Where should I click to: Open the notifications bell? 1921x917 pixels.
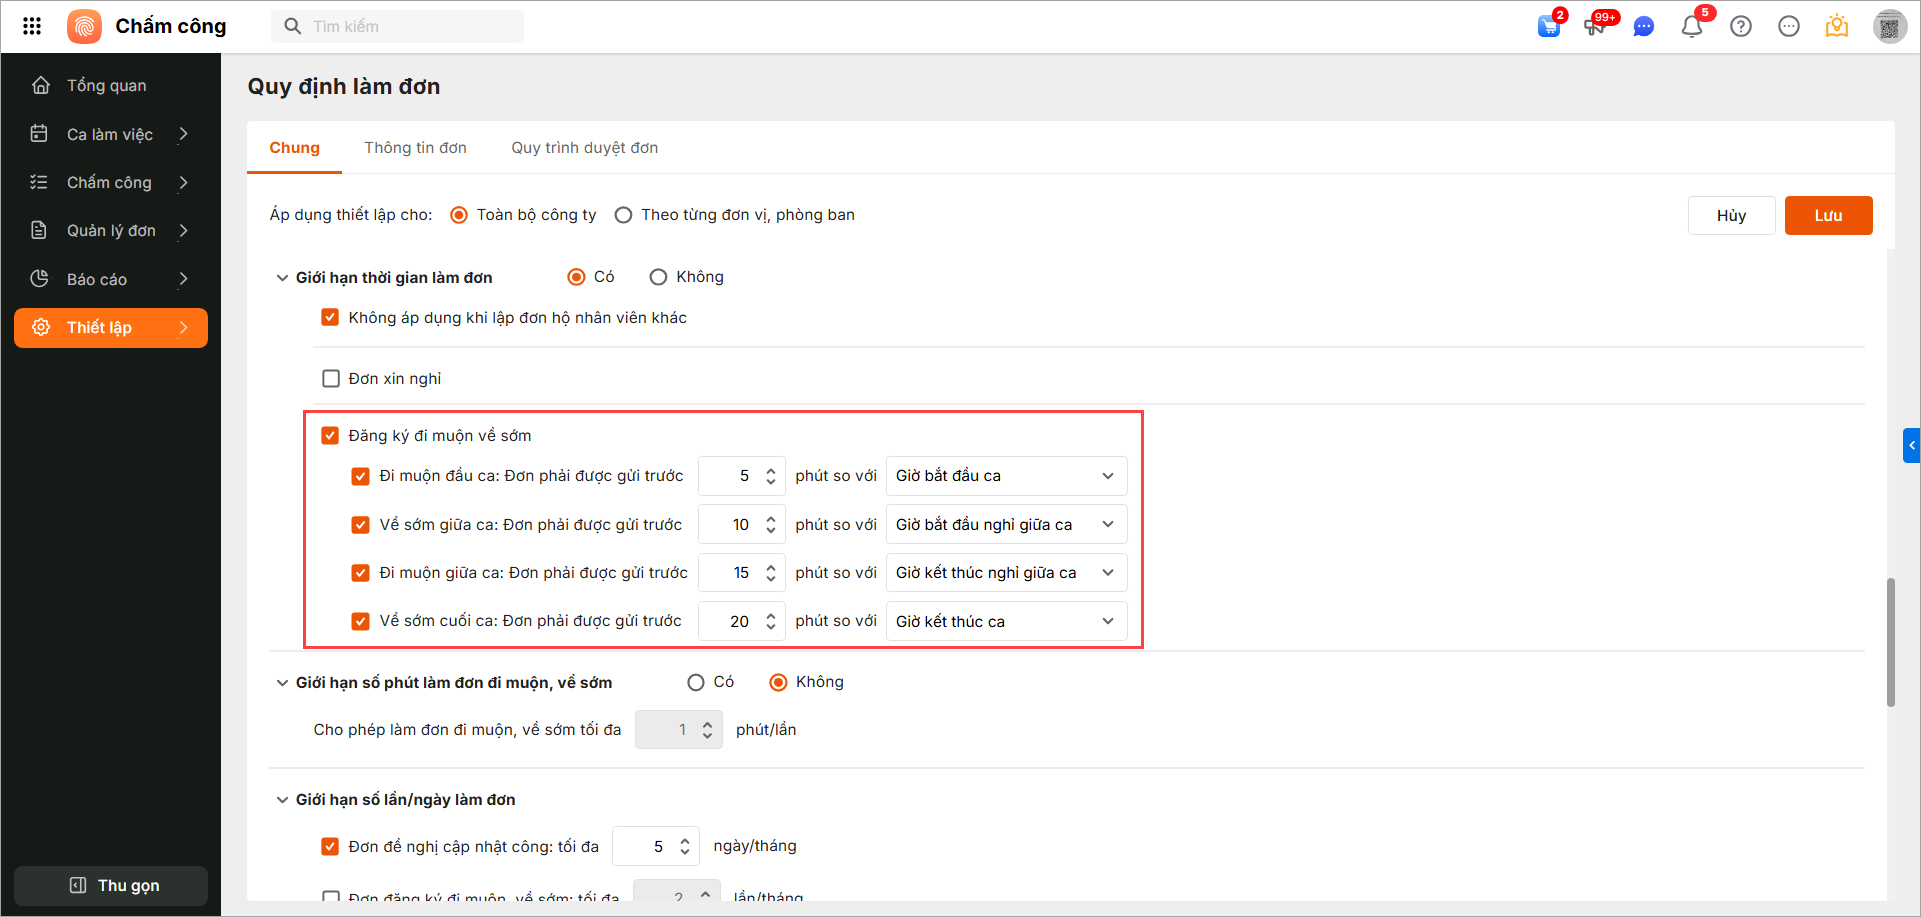[1692, 27]
